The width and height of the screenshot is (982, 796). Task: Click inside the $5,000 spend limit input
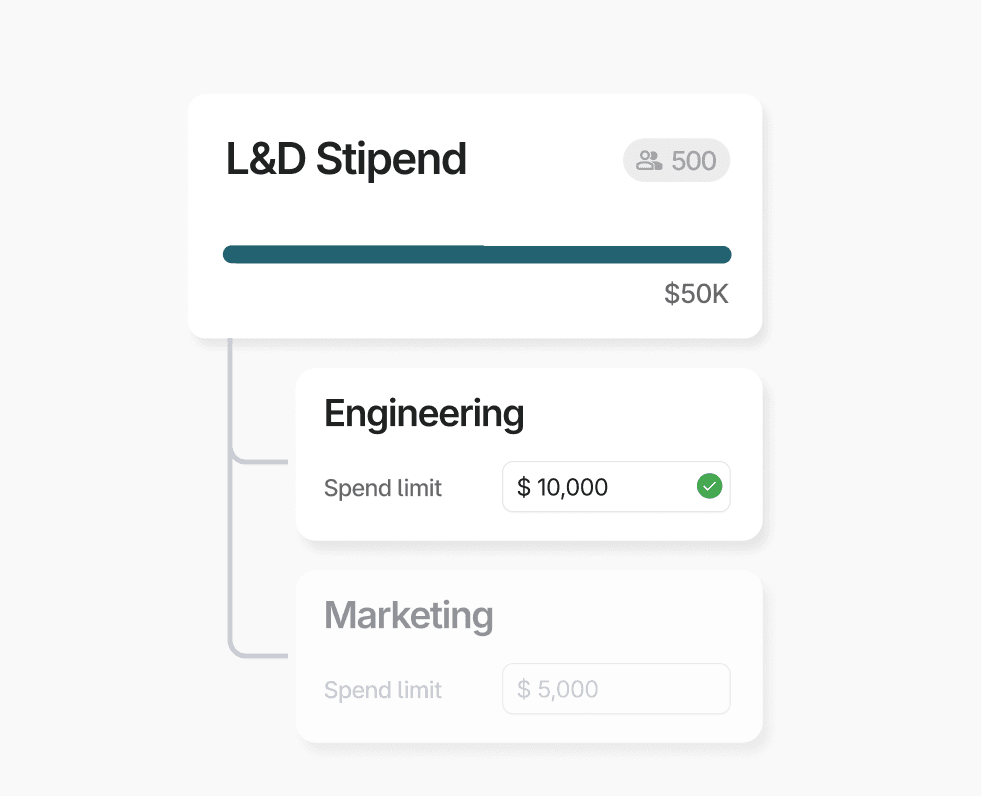(616, 689)
